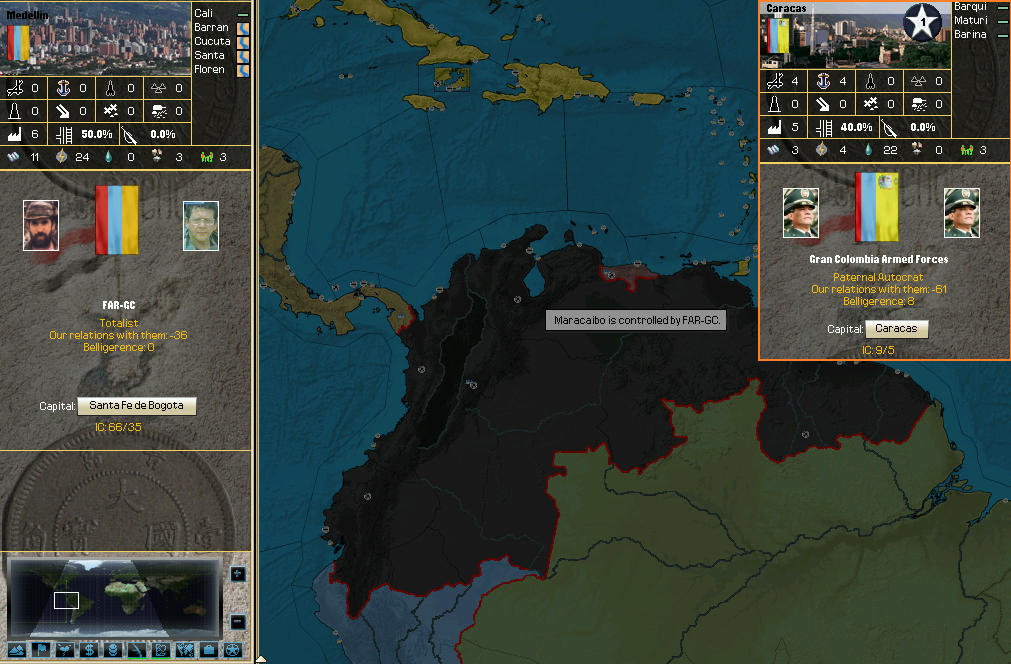Go to adjacent province Cucuta
1011x664 pixels.
pyautogui.click(x=211, y=41)
